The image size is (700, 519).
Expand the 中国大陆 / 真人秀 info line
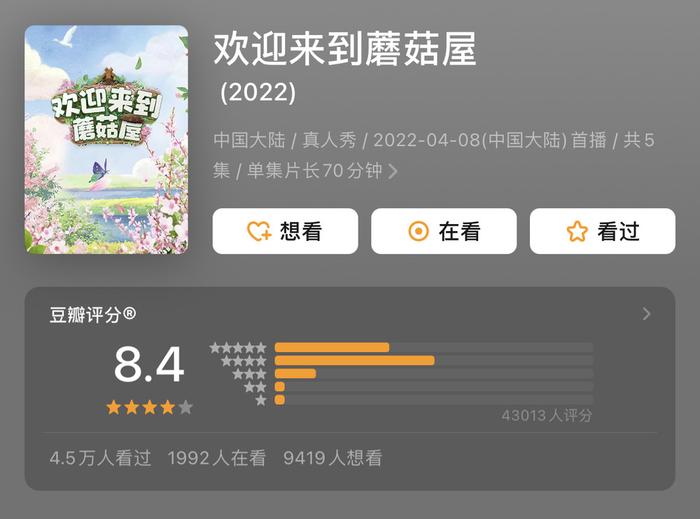[x=433, y=155]
